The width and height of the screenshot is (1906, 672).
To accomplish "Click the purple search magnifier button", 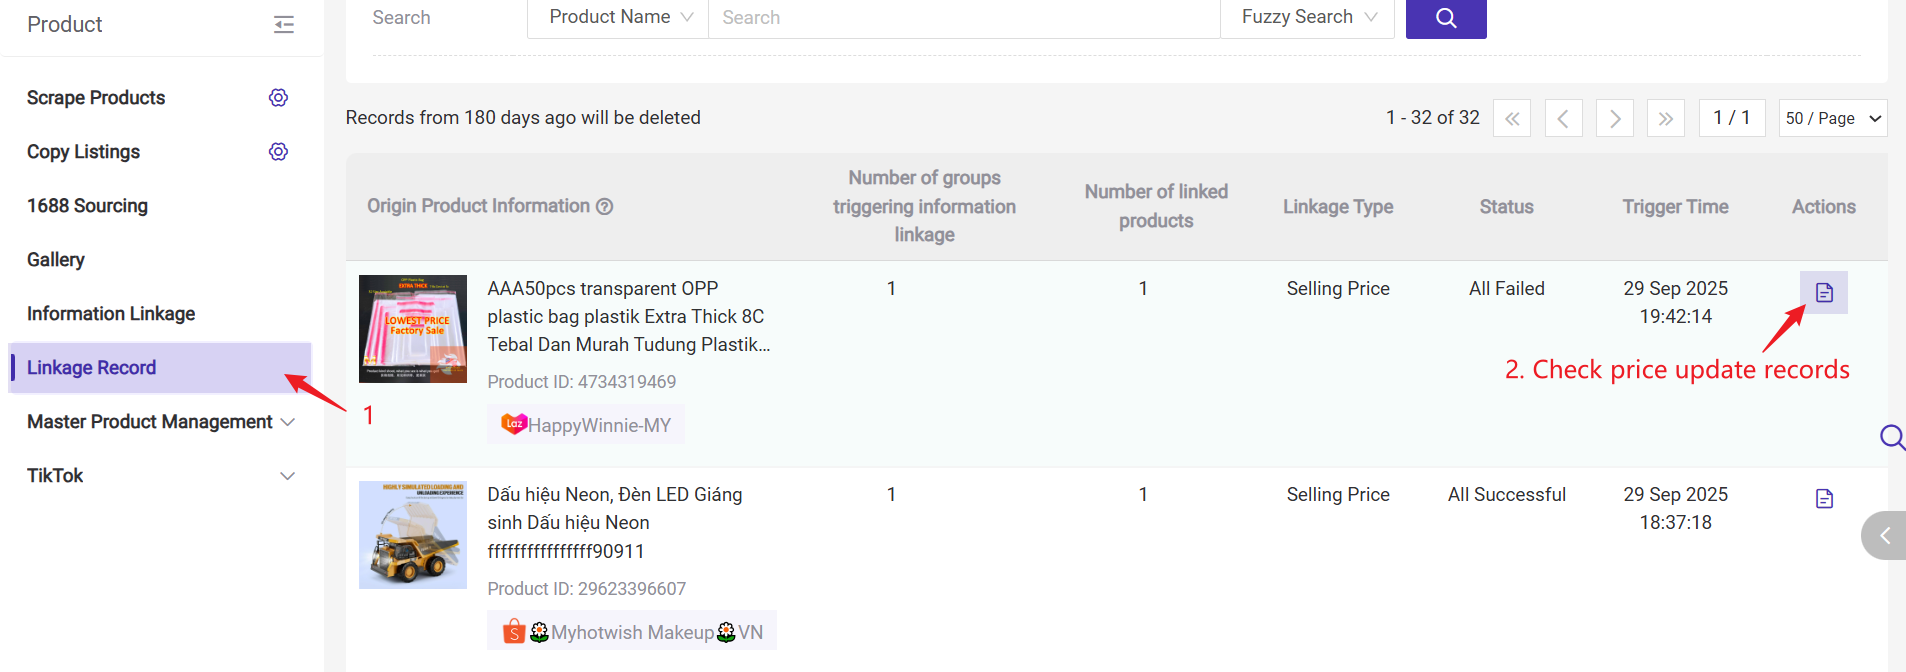I will 1445,18.
